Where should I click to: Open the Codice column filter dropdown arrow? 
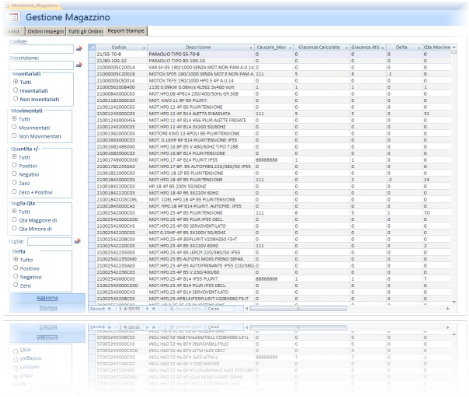coord(144,48)
